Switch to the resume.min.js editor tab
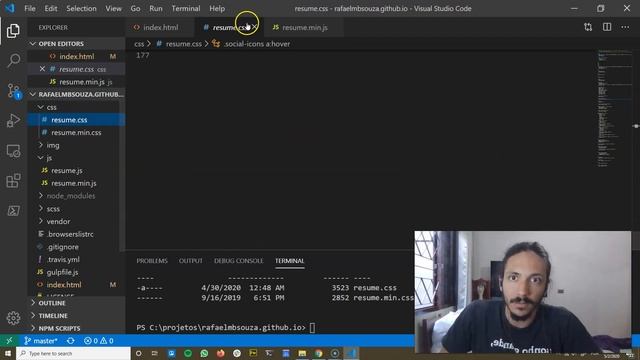640x360 pixels. pos(304,27)
